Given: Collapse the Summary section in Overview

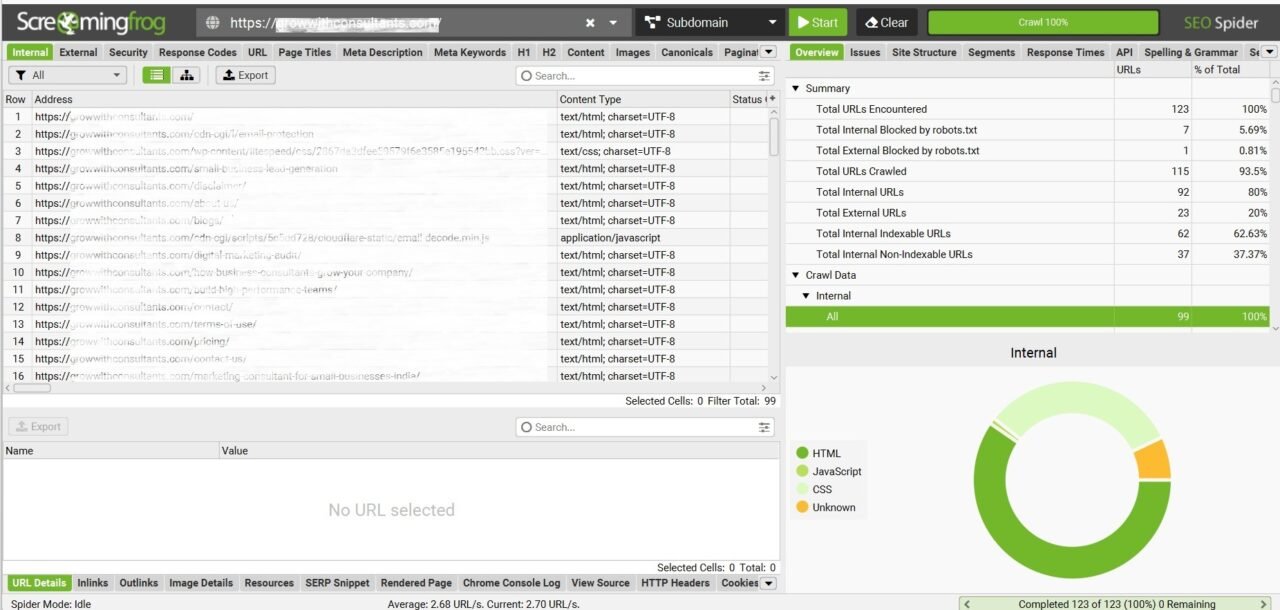Looking at the screenshot, I should pos(796,88).
